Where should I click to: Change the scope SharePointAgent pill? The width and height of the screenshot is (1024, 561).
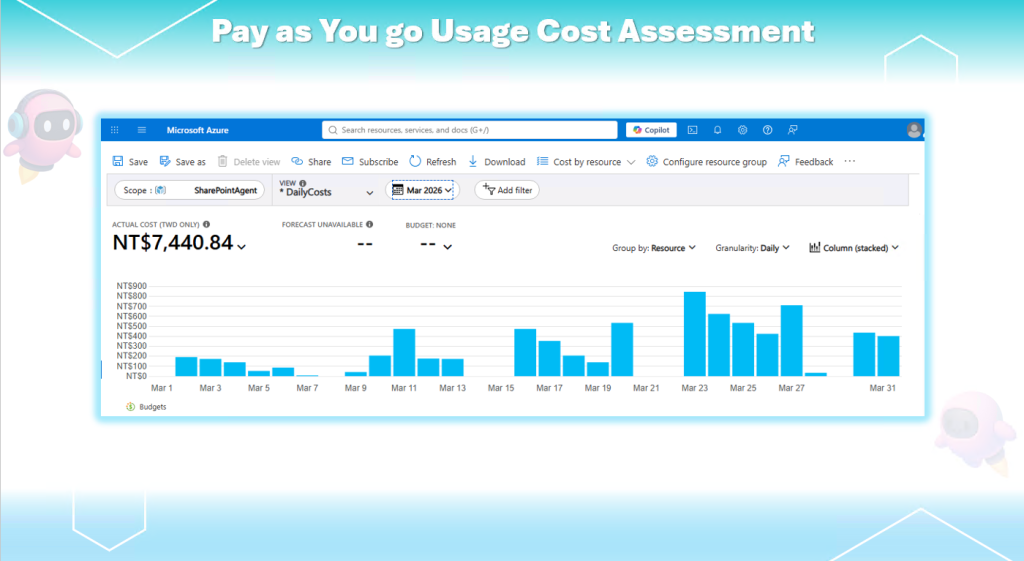(x=189, y=190)
